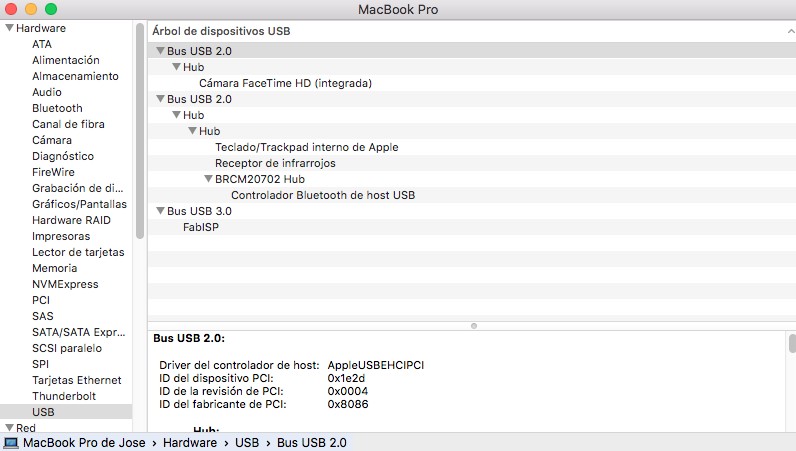Click the details pane scrollbar thumb
This screenshot has height=451, width=796.
tap(792, 343)
